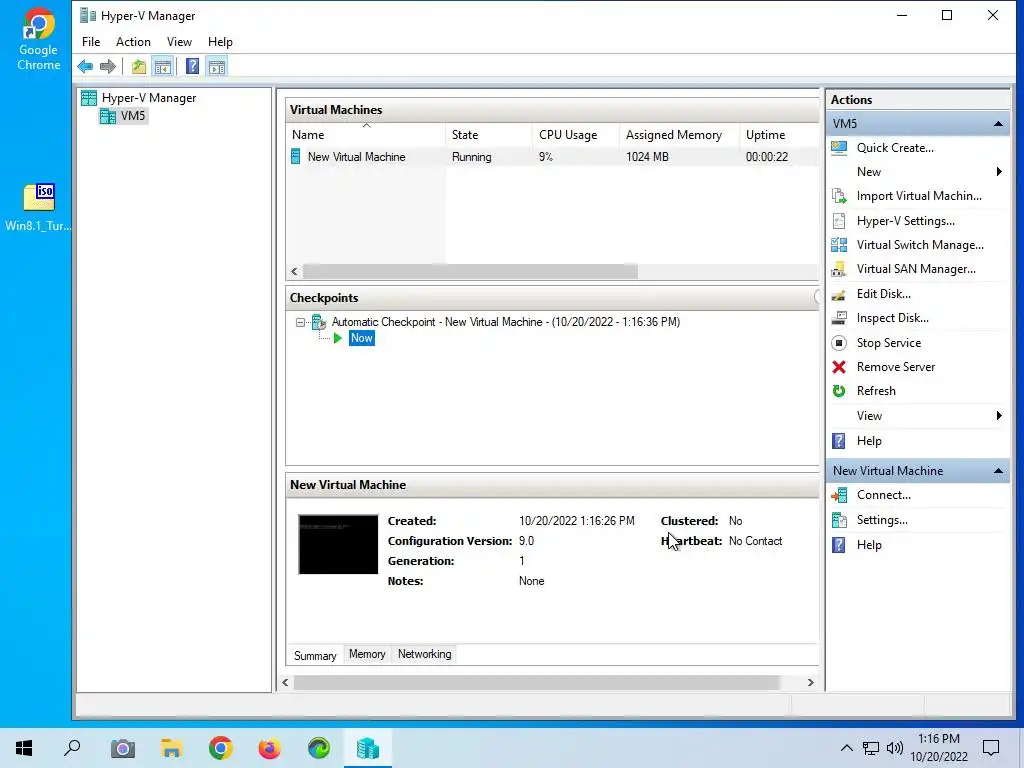The image size is (1024, 768).
Task: Toggle the console tree toolbar icon
Action: pos(163,66)
